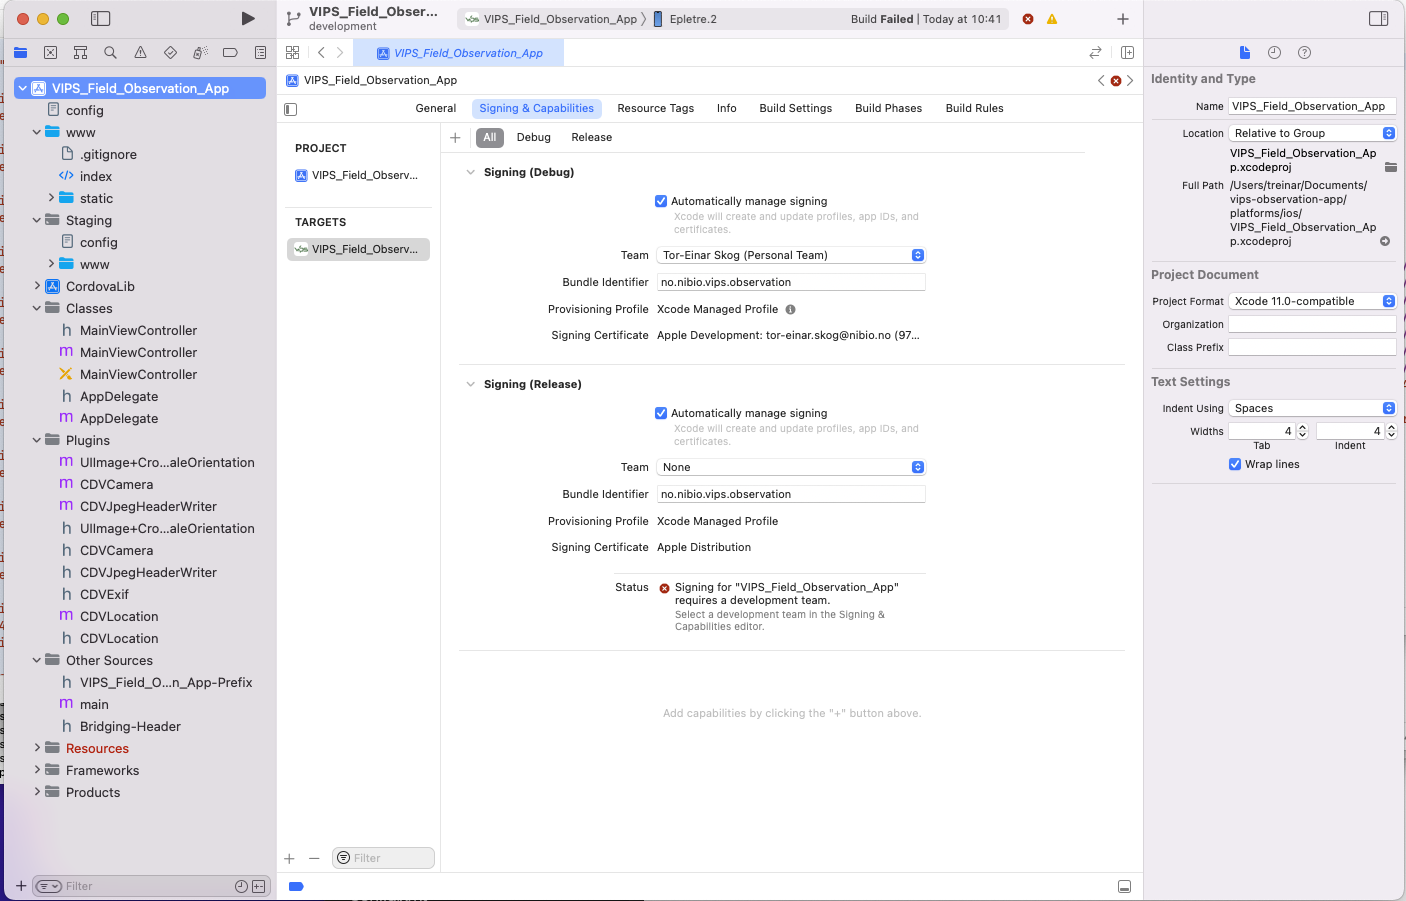Expand the CordovaLib project
Image resolution: width=1406 pixels, height=901 pixels.
[x=37, y=286]
